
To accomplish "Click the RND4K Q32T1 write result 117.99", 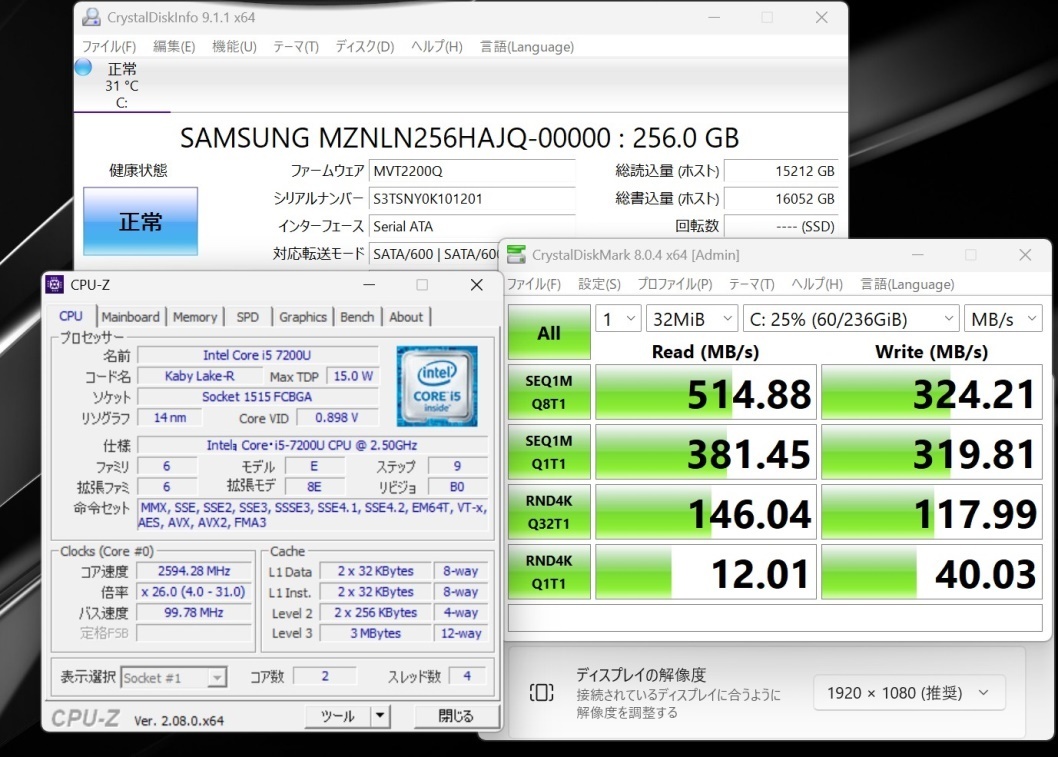I will (932, 513).
